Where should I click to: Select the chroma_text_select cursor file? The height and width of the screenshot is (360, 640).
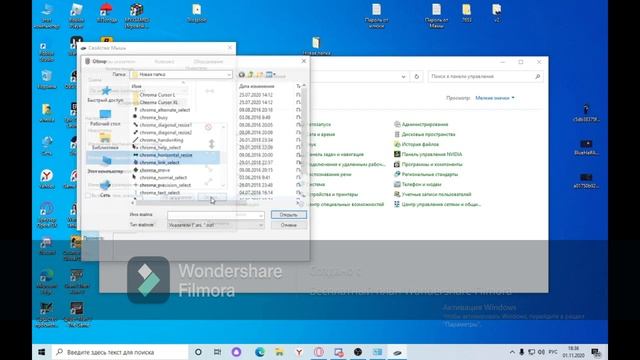(x=160, y=193)
